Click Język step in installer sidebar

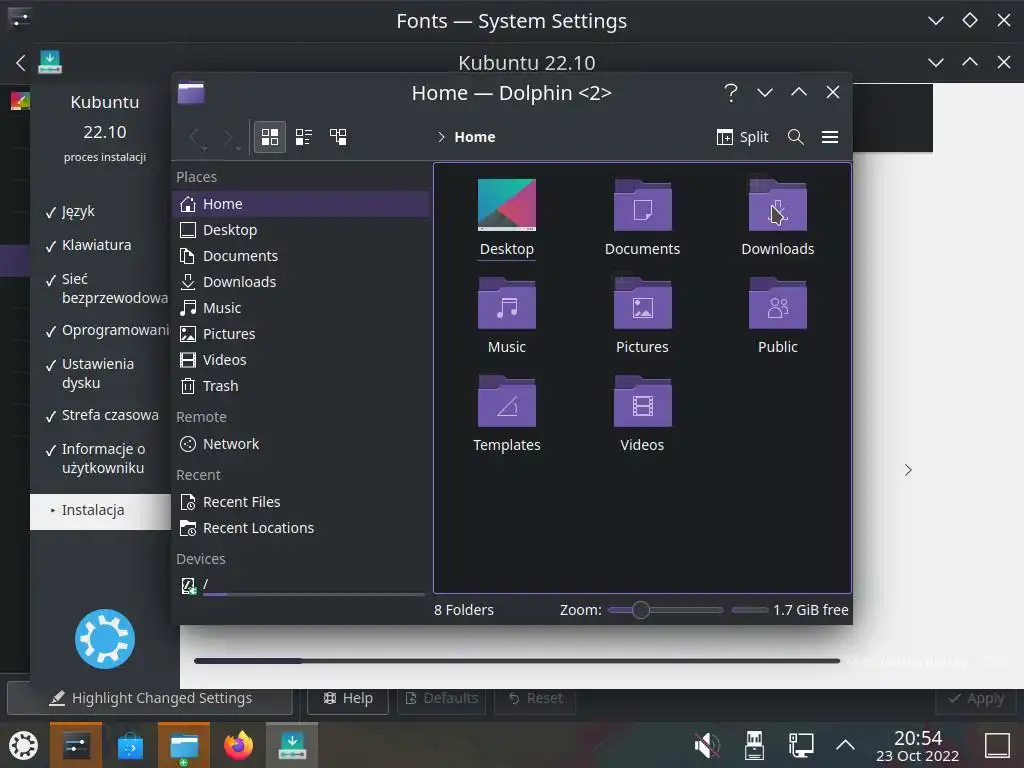(78, 212)
